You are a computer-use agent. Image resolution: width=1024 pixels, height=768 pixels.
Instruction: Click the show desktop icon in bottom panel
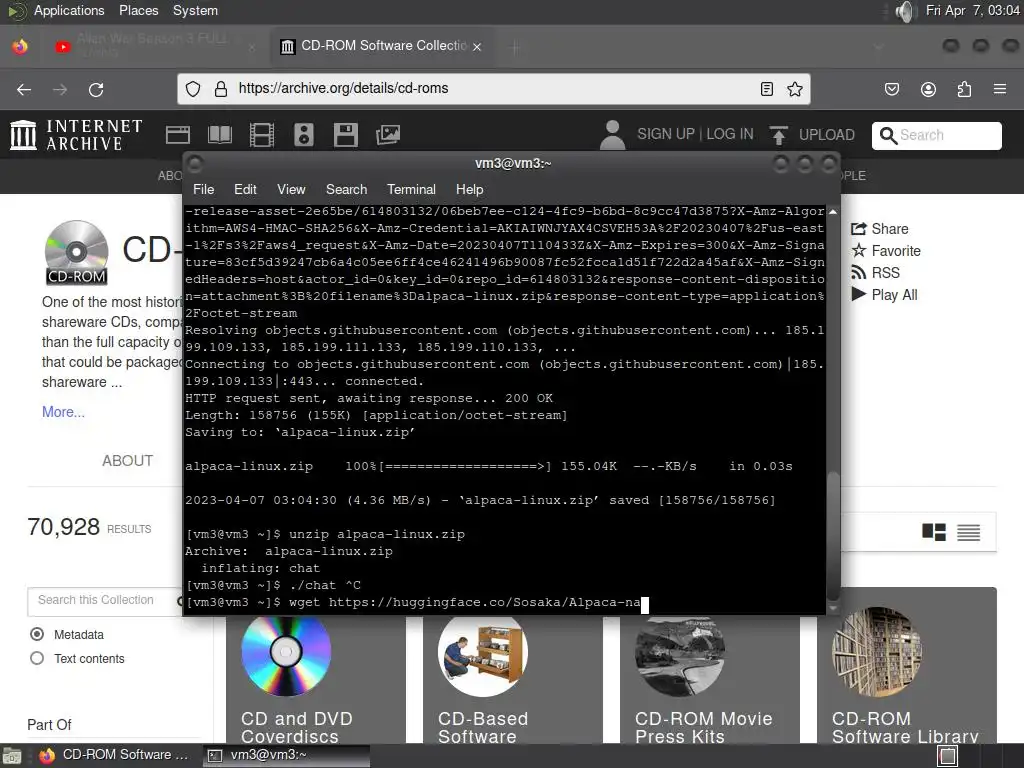tap(948, 756)
